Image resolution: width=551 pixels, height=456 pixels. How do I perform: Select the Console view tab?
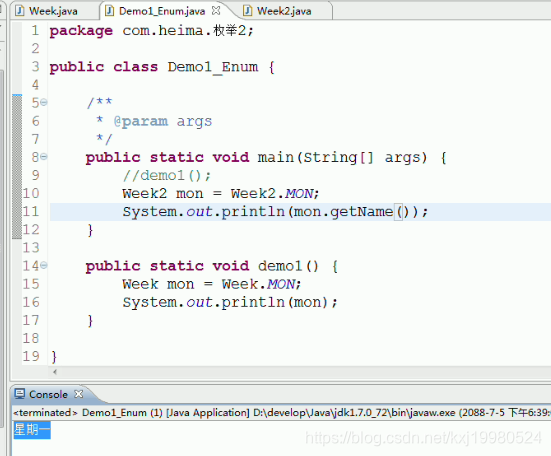point(48,395)
